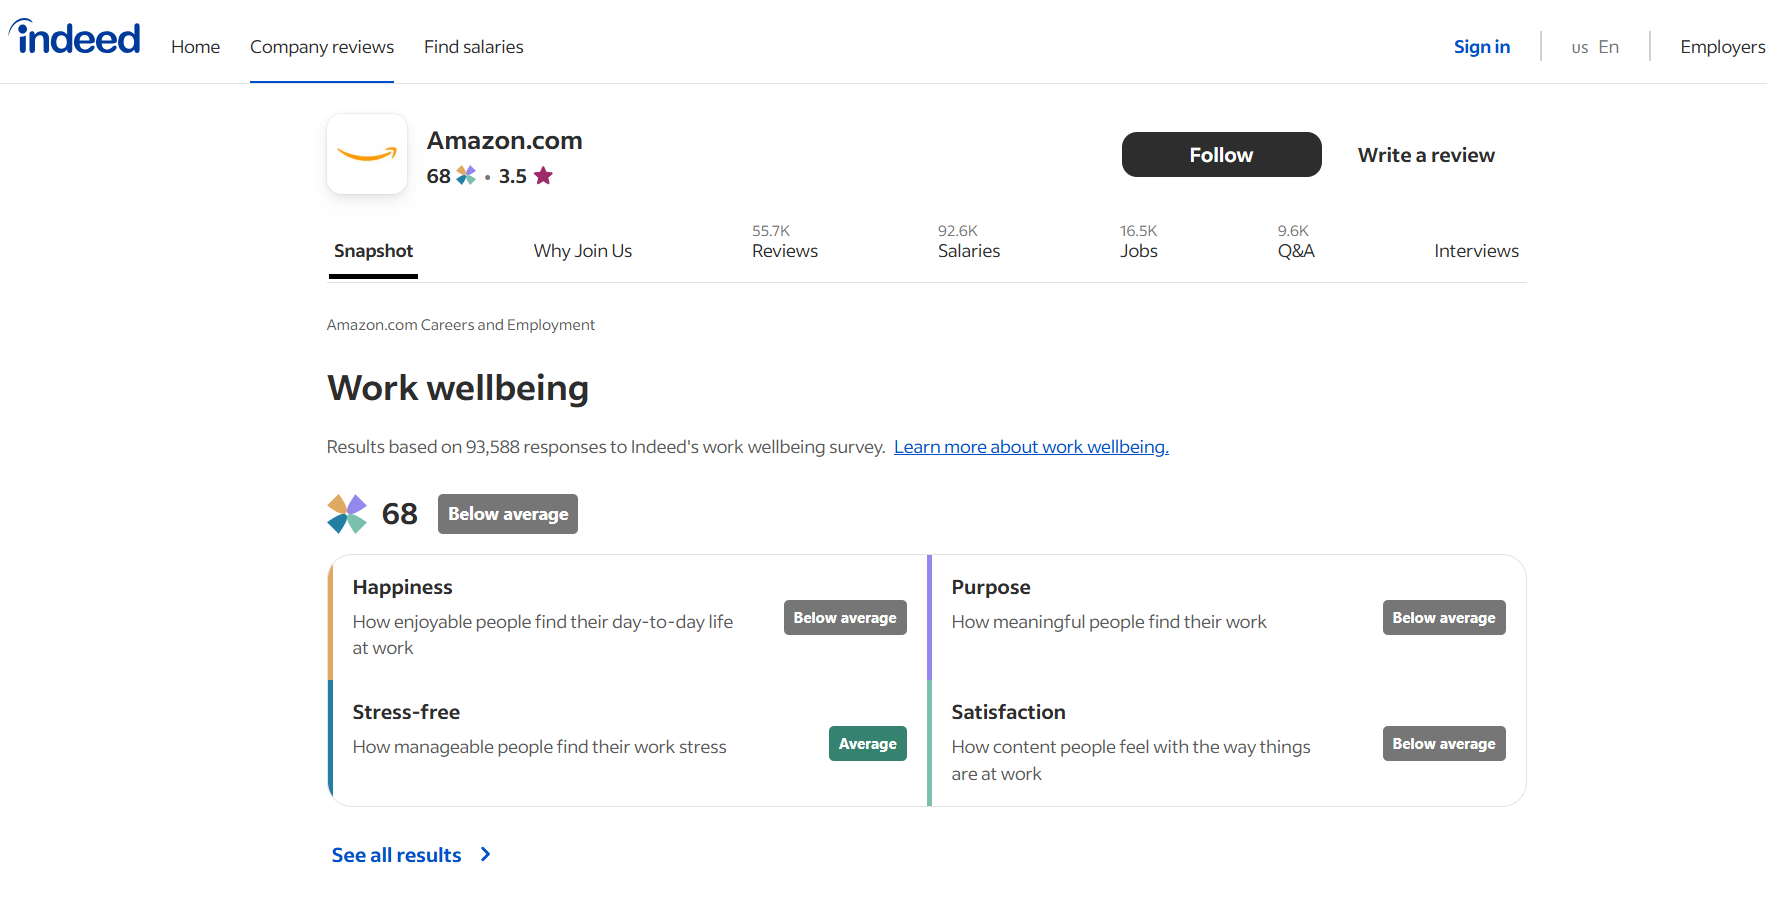The image size is (1767, 907).
Task: Click the 3.5 star rating value
Action: 513,176
